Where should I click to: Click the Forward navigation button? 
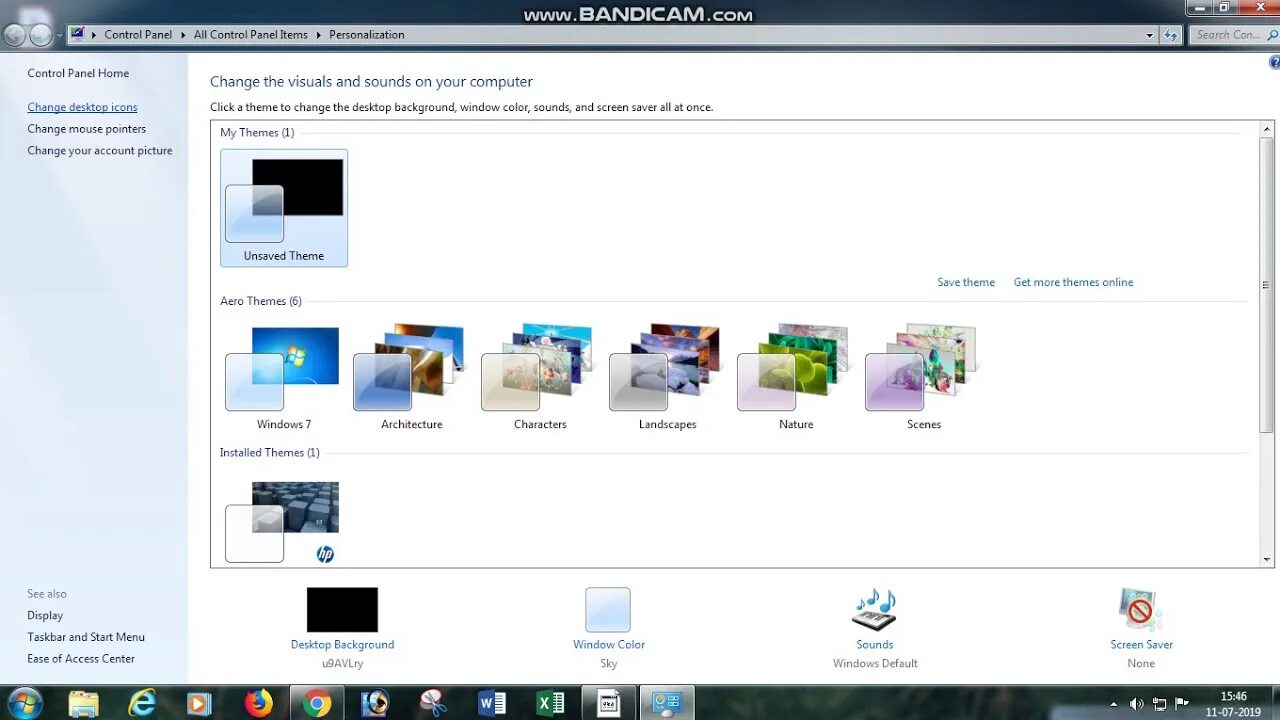click(40, 35)
